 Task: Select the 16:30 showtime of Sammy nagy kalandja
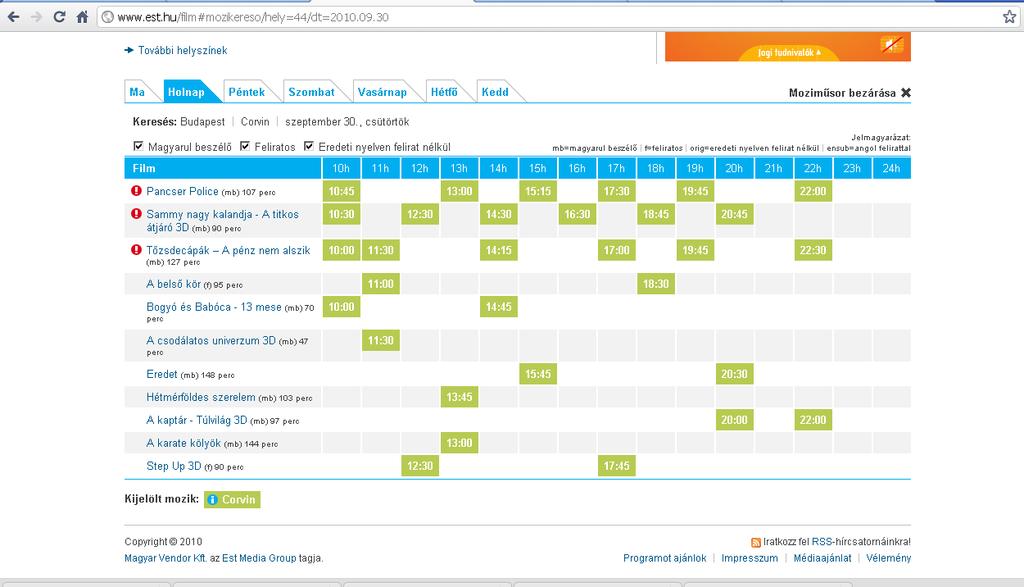(577, 214)
